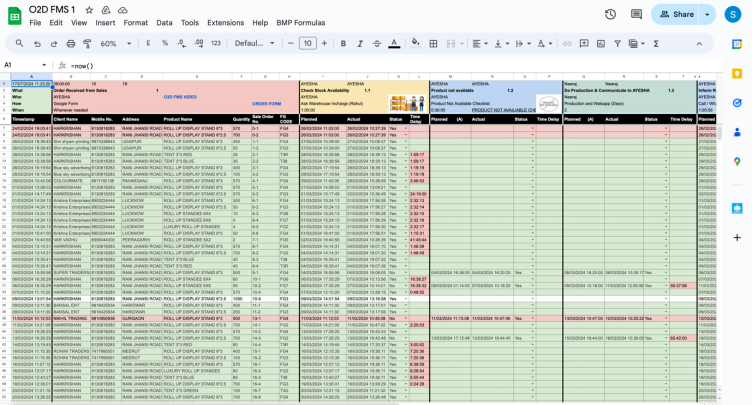Screen dimensions: 752x405
Task: Format as percent
Action: [x=165, y=43]
